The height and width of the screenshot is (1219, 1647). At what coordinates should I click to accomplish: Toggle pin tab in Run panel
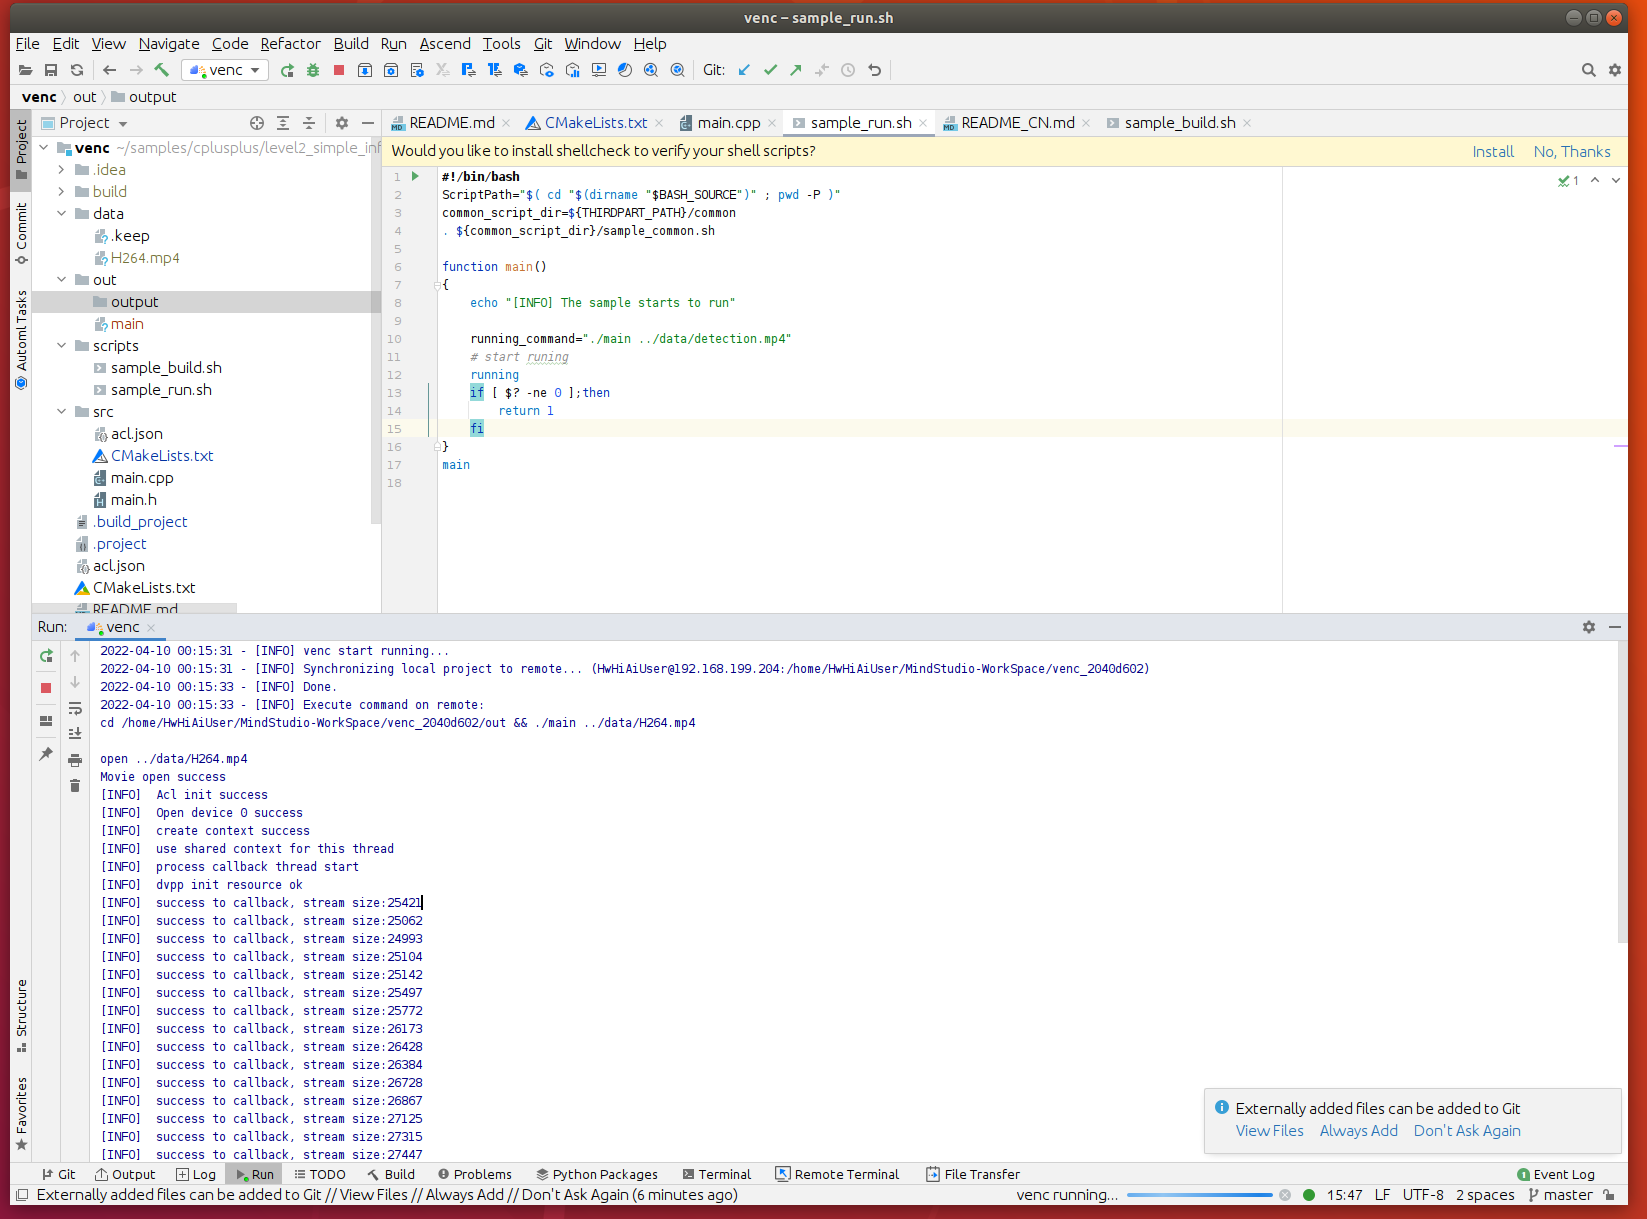click(x=46, y=754)
